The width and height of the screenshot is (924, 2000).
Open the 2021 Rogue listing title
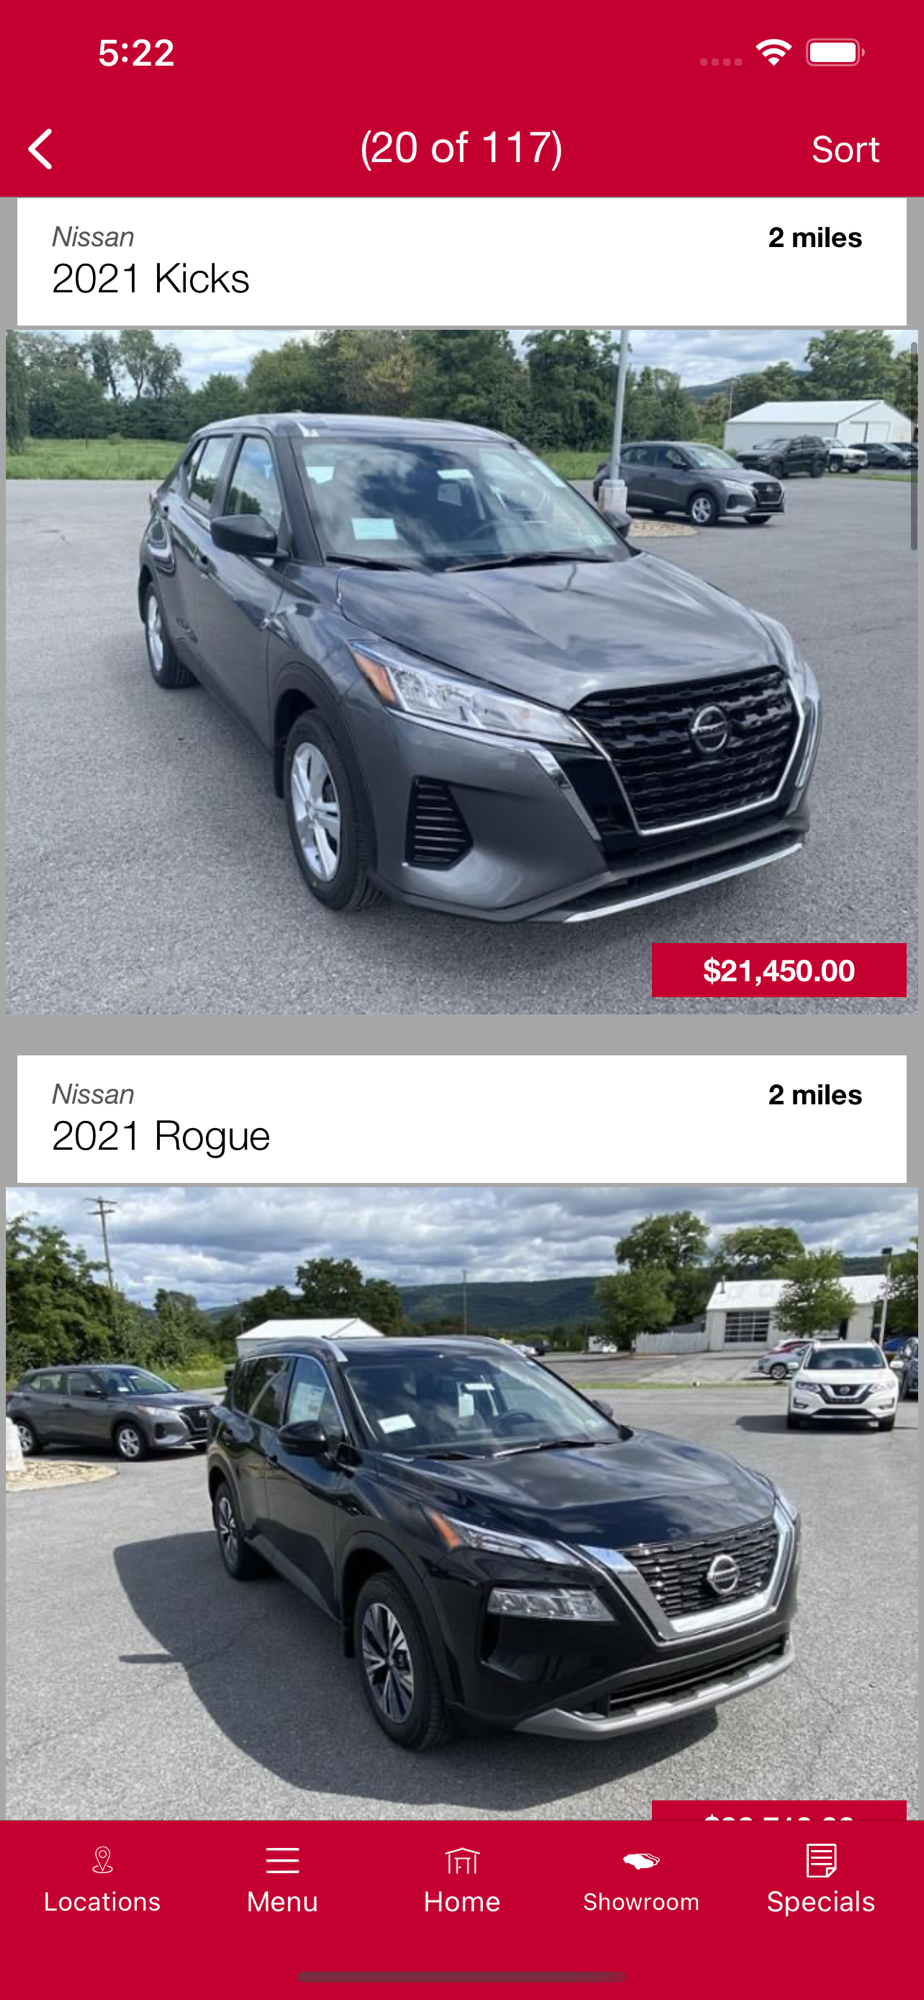(x=161, y=1137)
